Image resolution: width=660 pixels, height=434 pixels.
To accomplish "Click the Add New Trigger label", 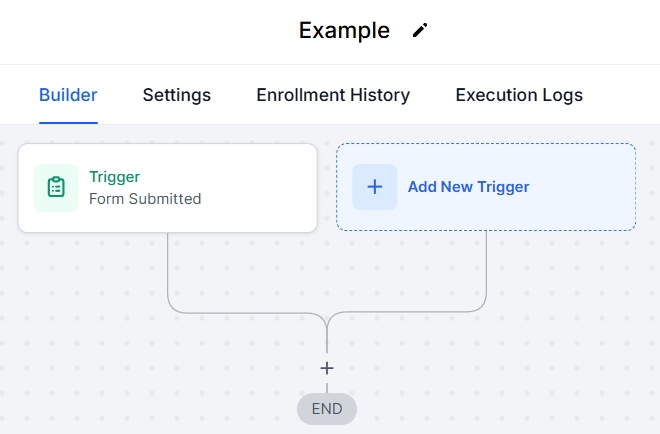I will 468,187.
